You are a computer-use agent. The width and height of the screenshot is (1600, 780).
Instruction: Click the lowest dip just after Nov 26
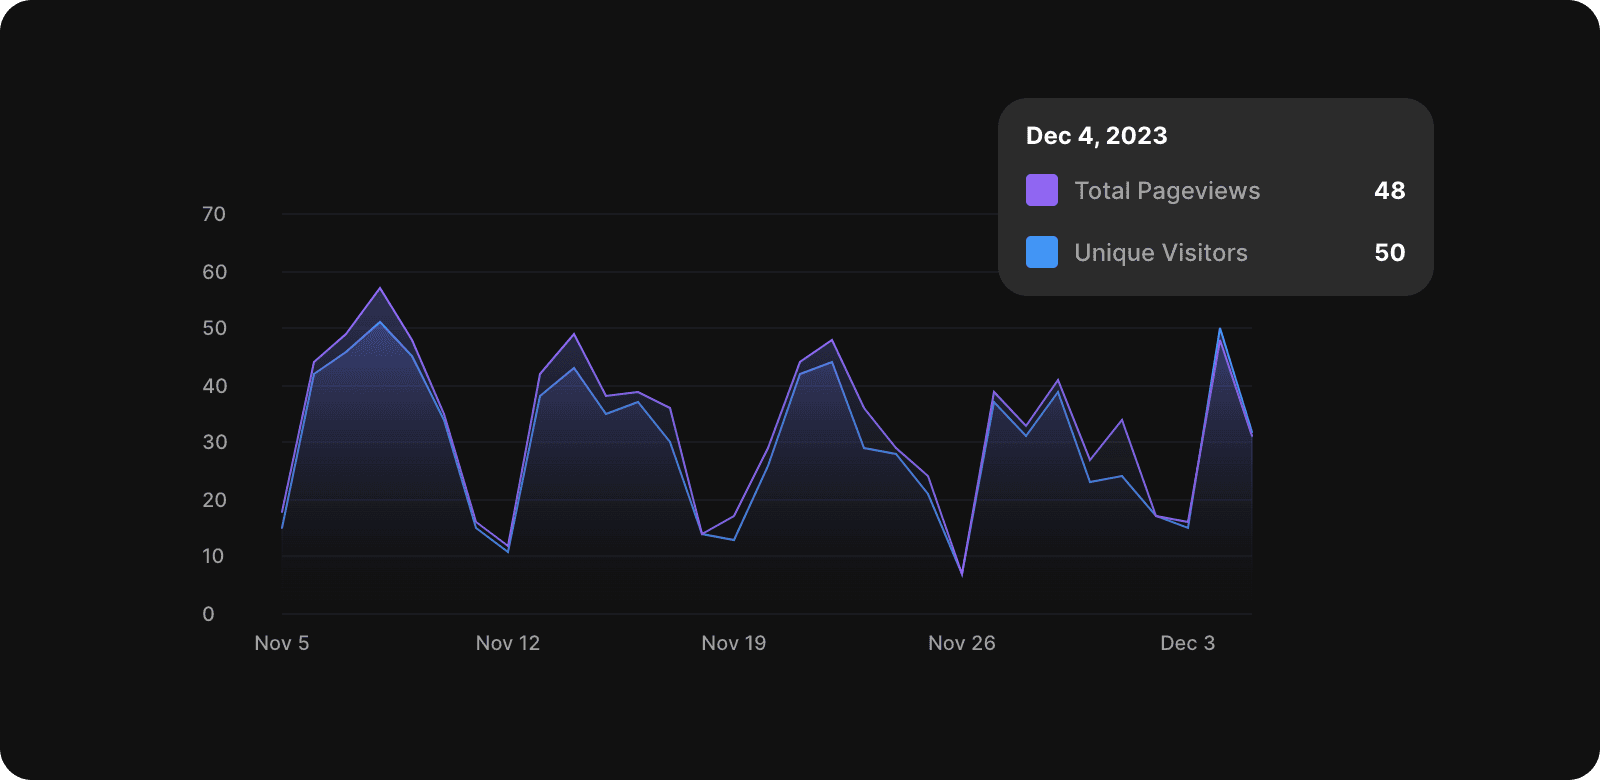tap(962, 575)
